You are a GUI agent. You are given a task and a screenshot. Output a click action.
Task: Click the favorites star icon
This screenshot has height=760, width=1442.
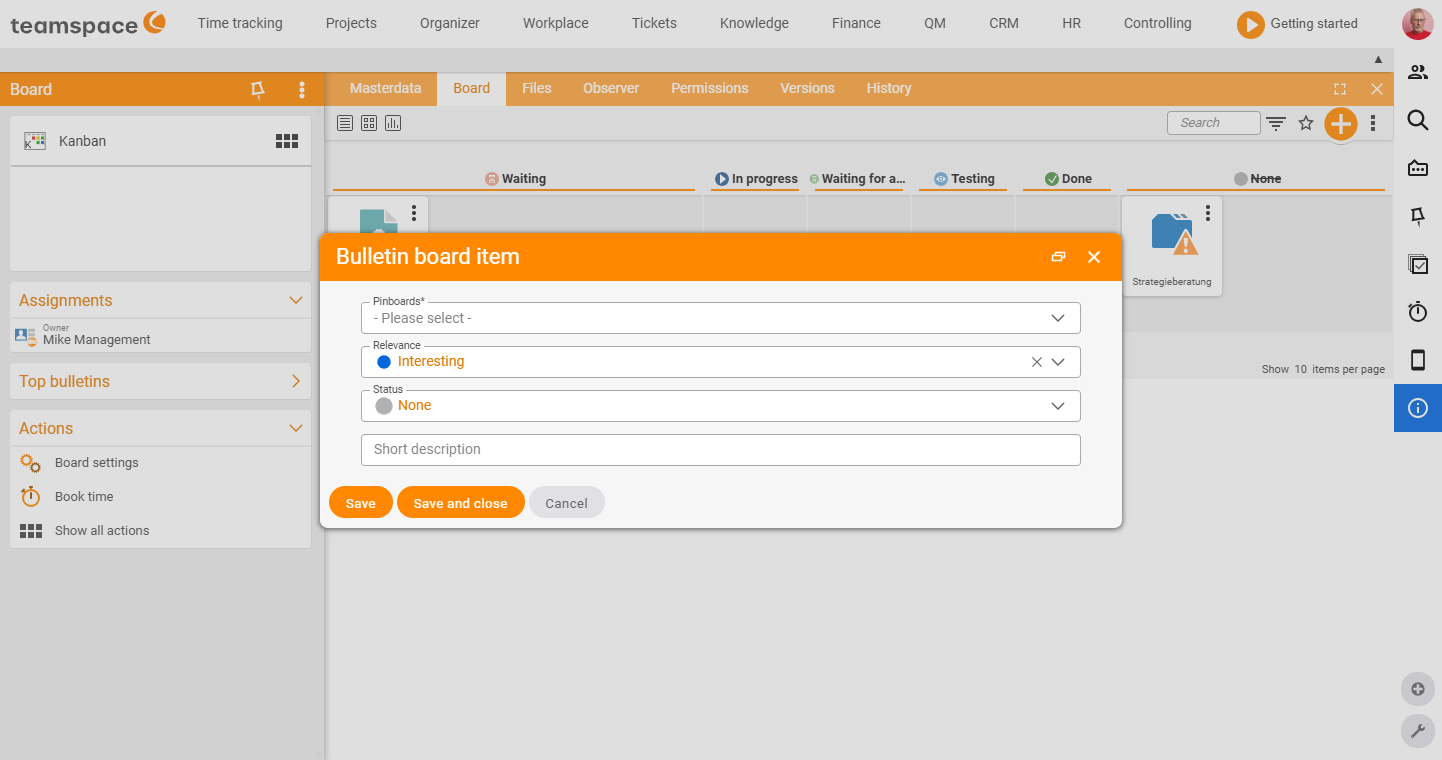click(1306, 123)
